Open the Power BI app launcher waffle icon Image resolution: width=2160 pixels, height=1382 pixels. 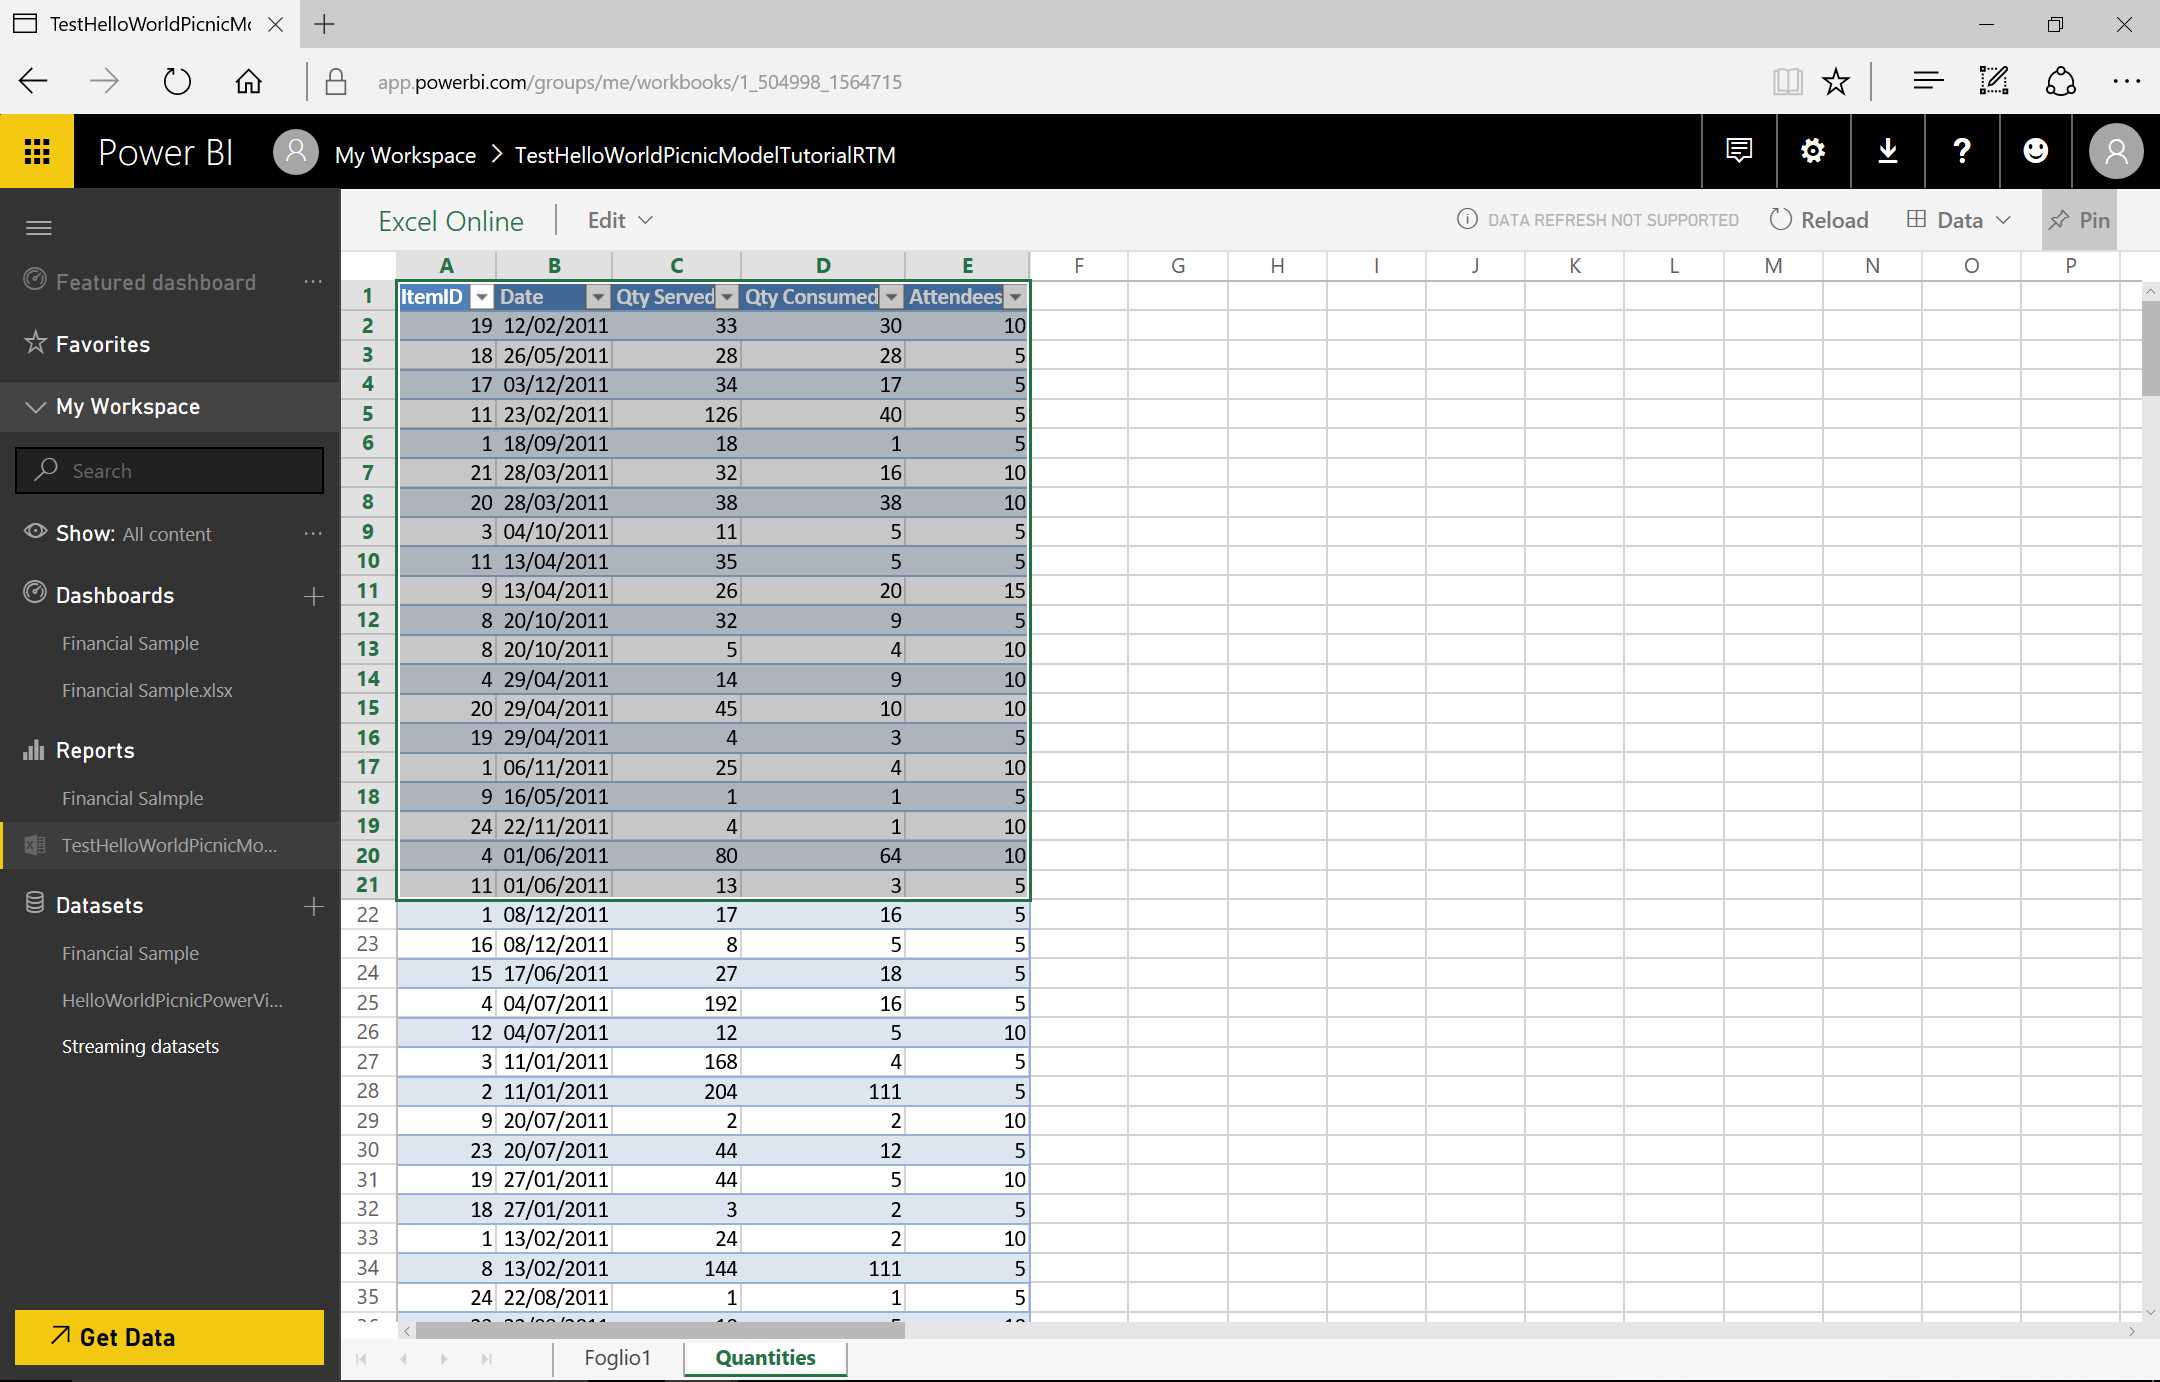click(x=37, y=151)
